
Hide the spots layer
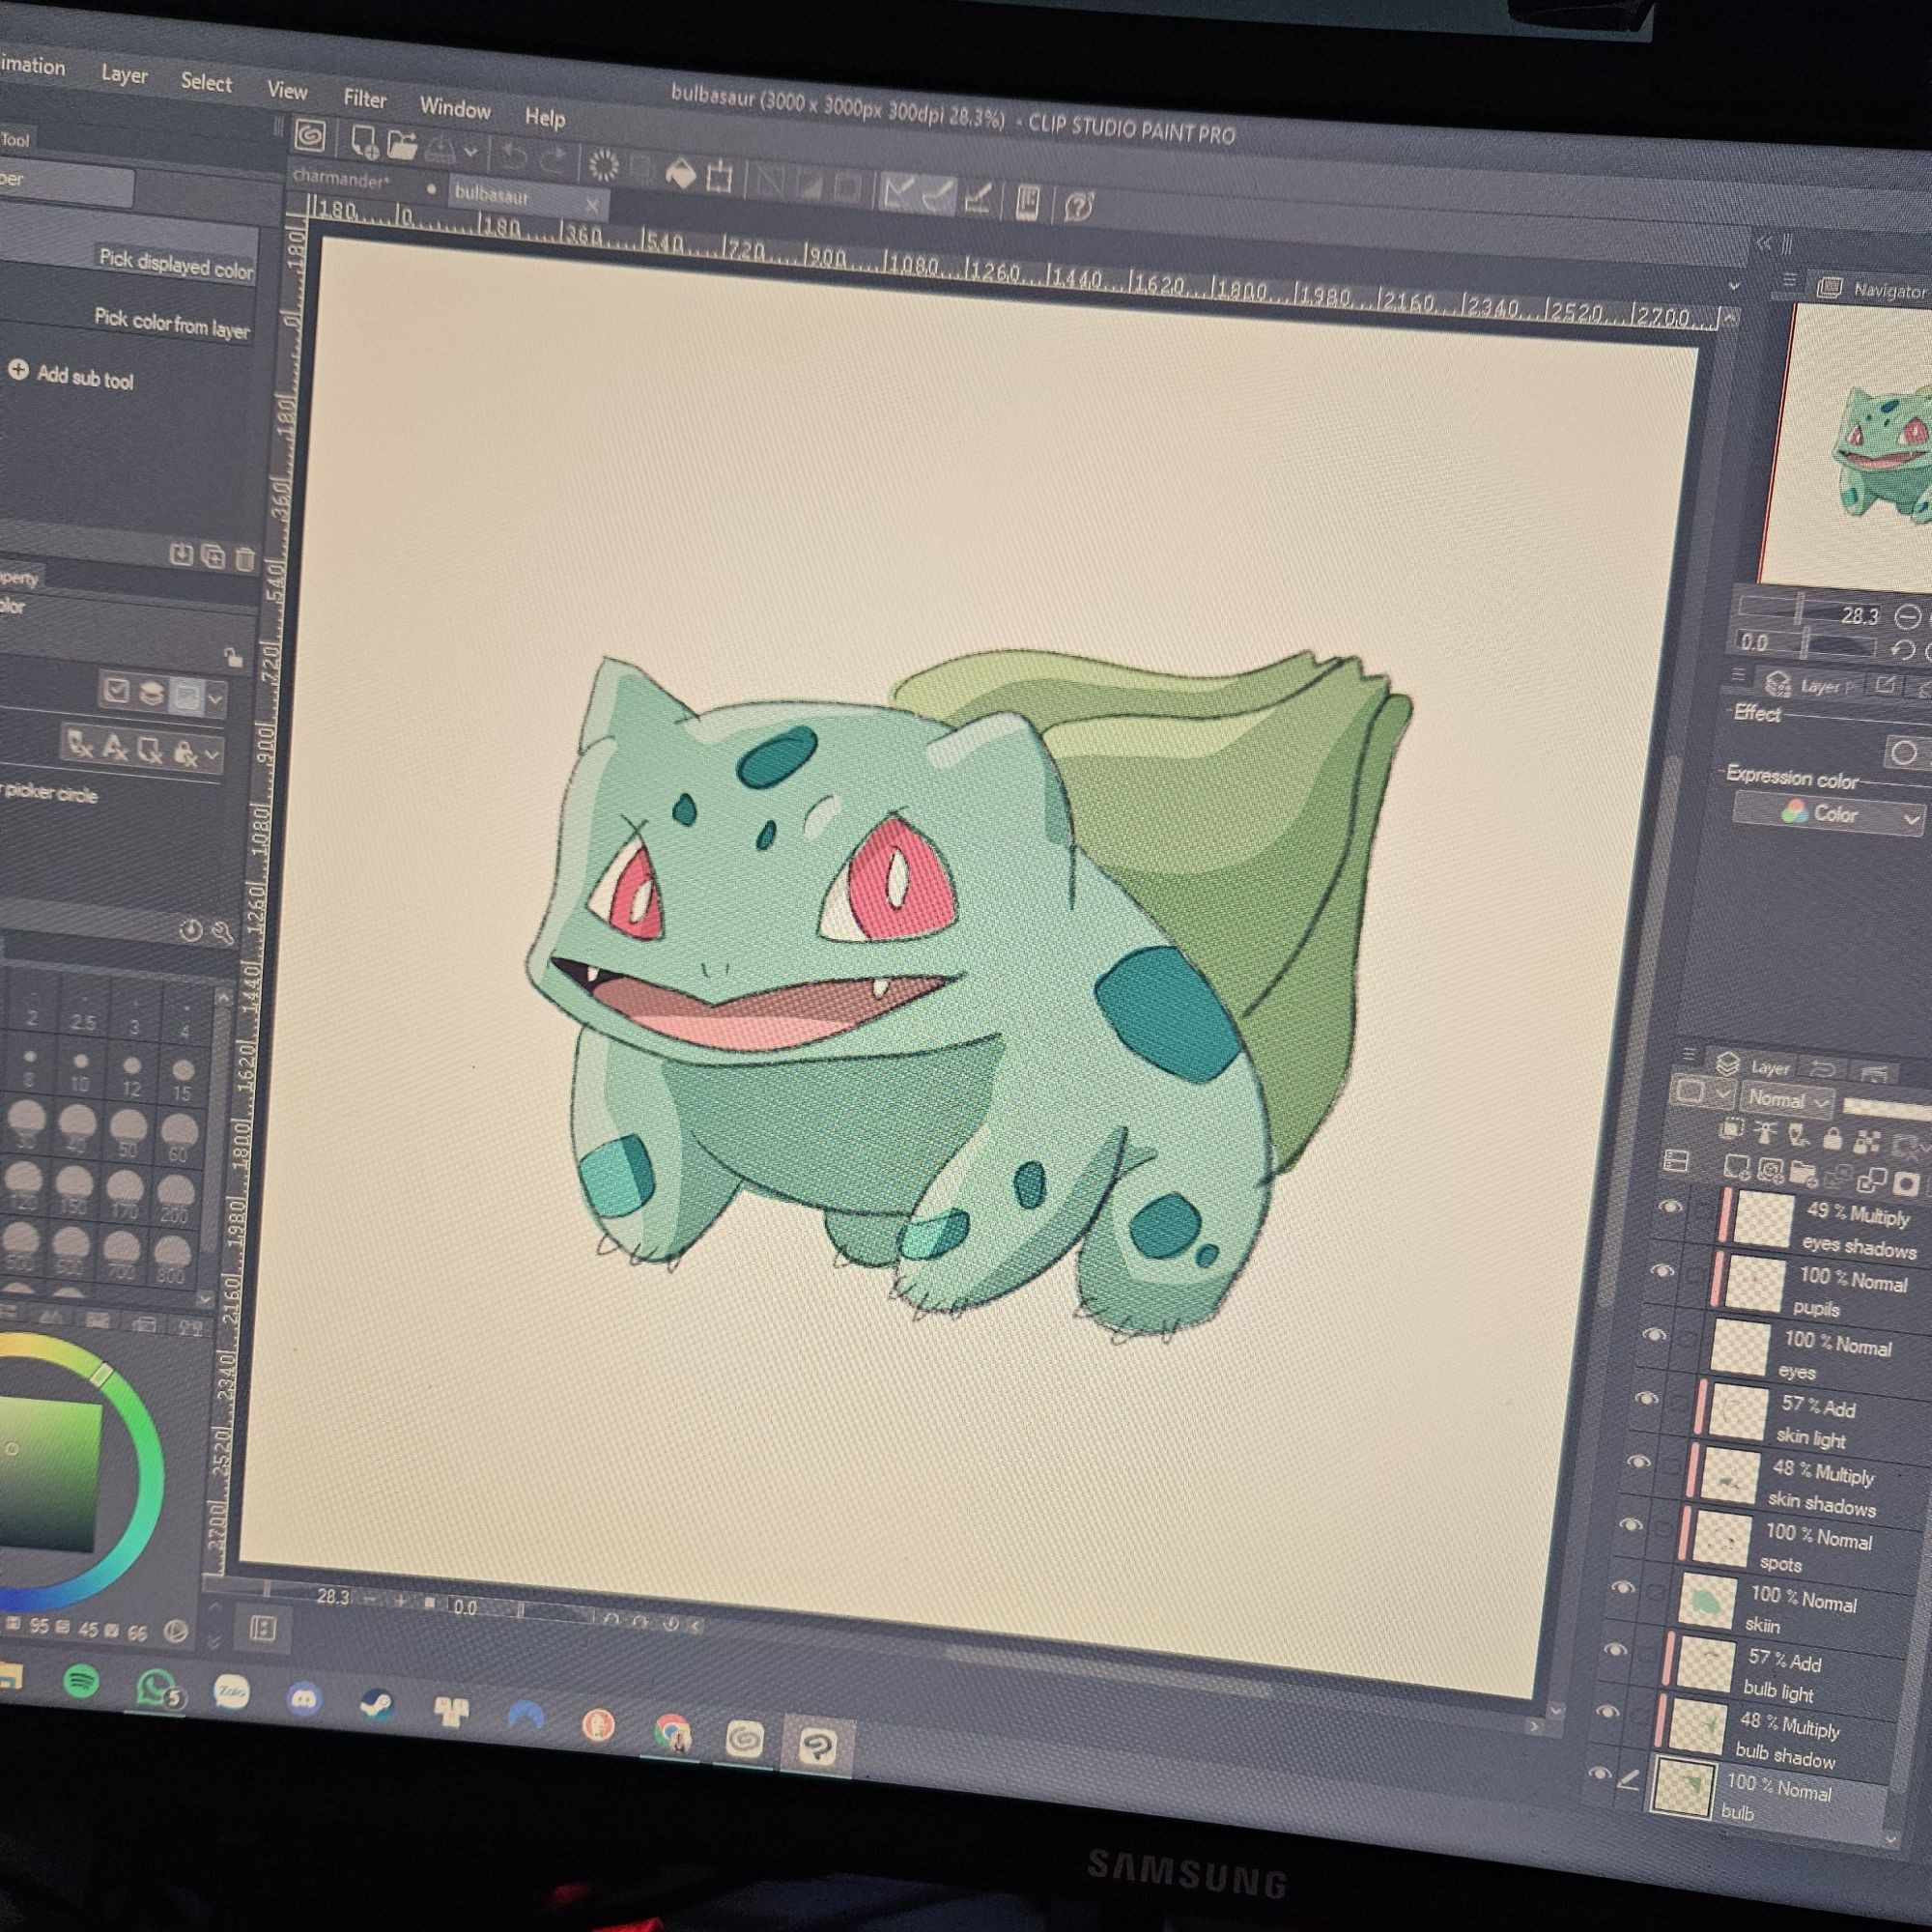(x=1630, y=1525)
